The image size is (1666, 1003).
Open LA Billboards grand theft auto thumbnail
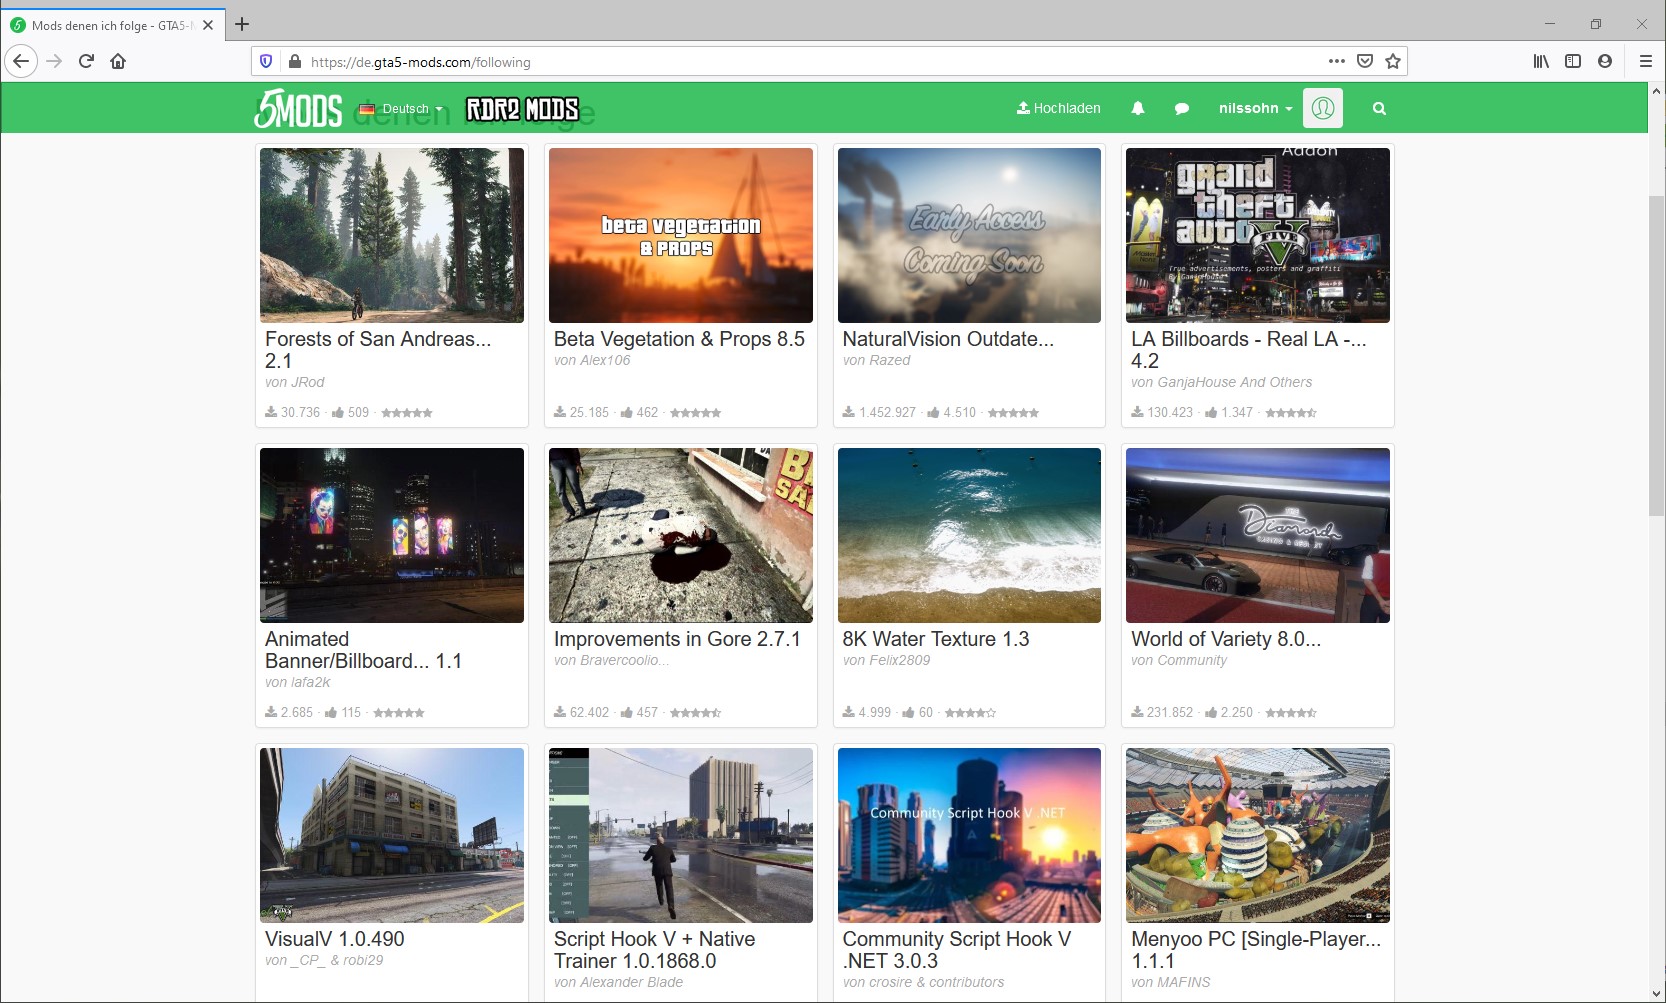pyautogui.click(x=1258, y=235)
